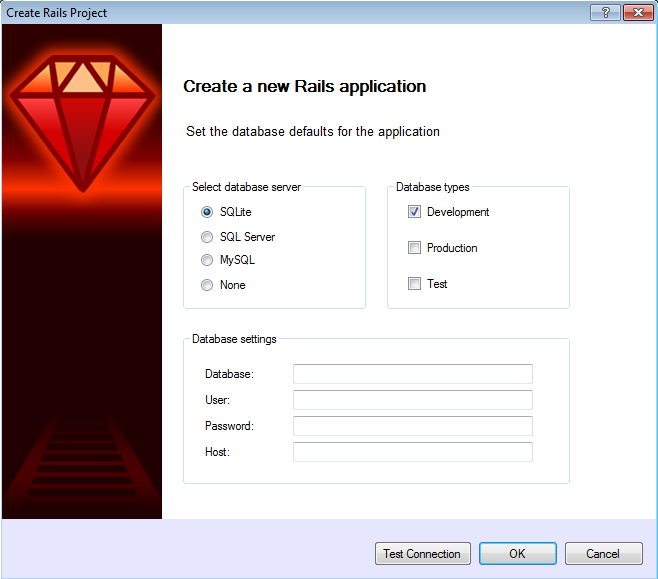Image resolution: width=658 pixels, height=579 pixels.
Task: Click the Test Connection button
Action: click(x=423, y=553)
